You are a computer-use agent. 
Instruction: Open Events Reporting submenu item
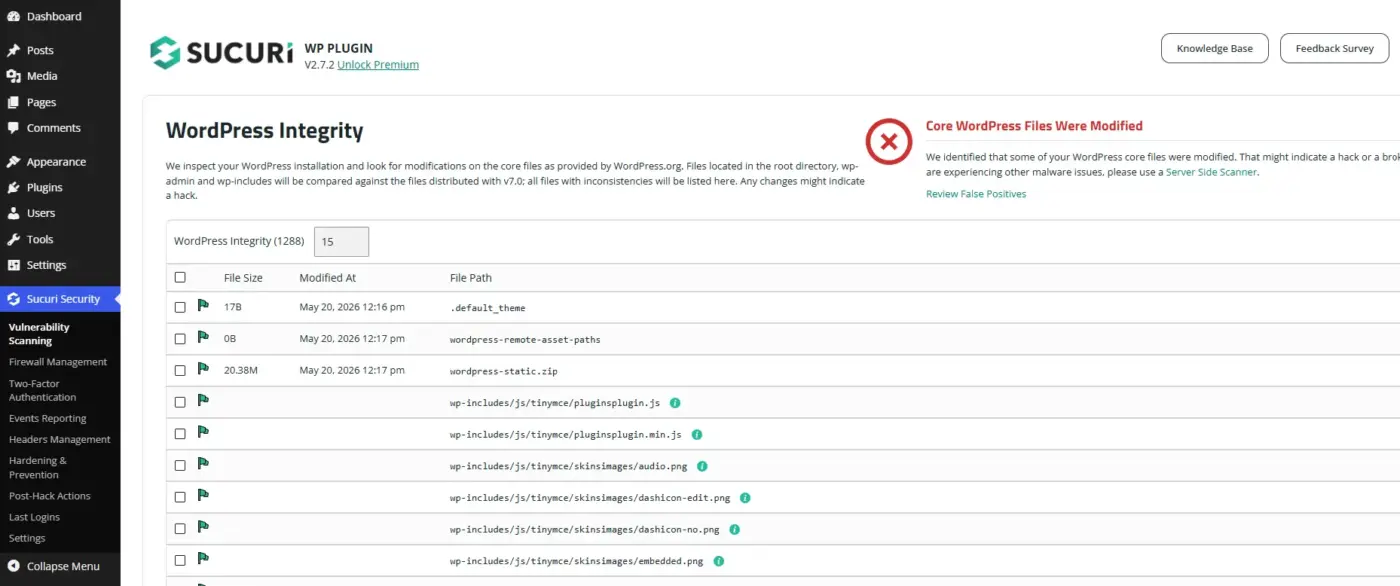point(48,418)
